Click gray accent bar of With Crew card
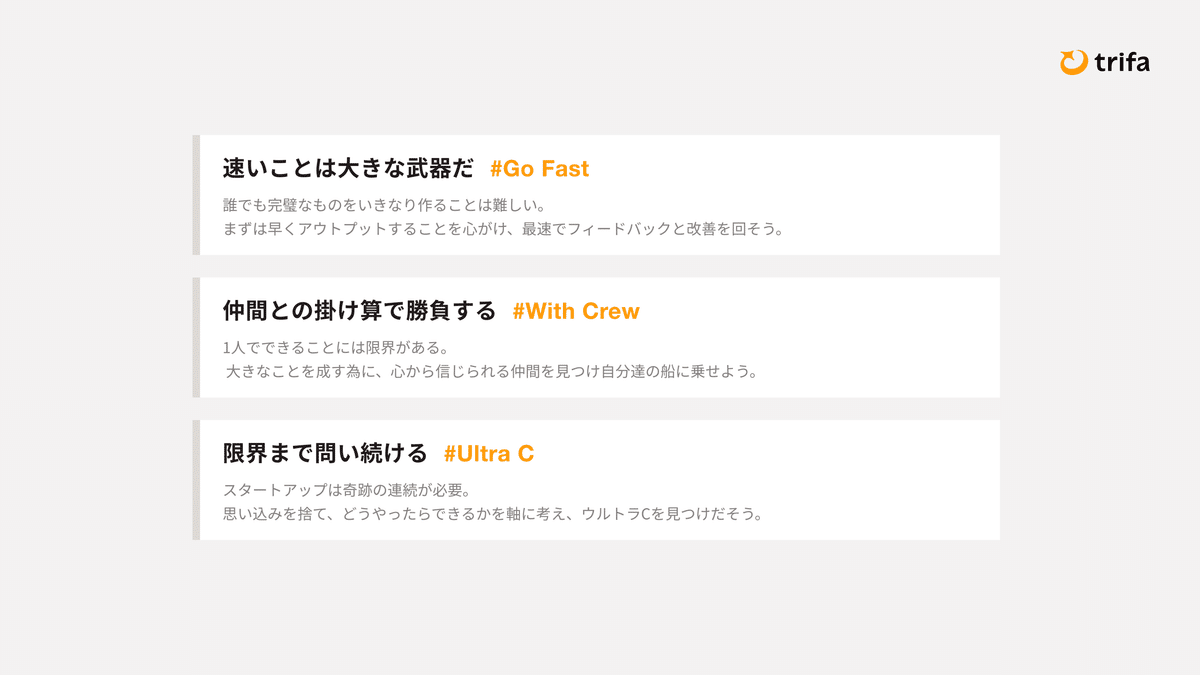 [196, 337]
